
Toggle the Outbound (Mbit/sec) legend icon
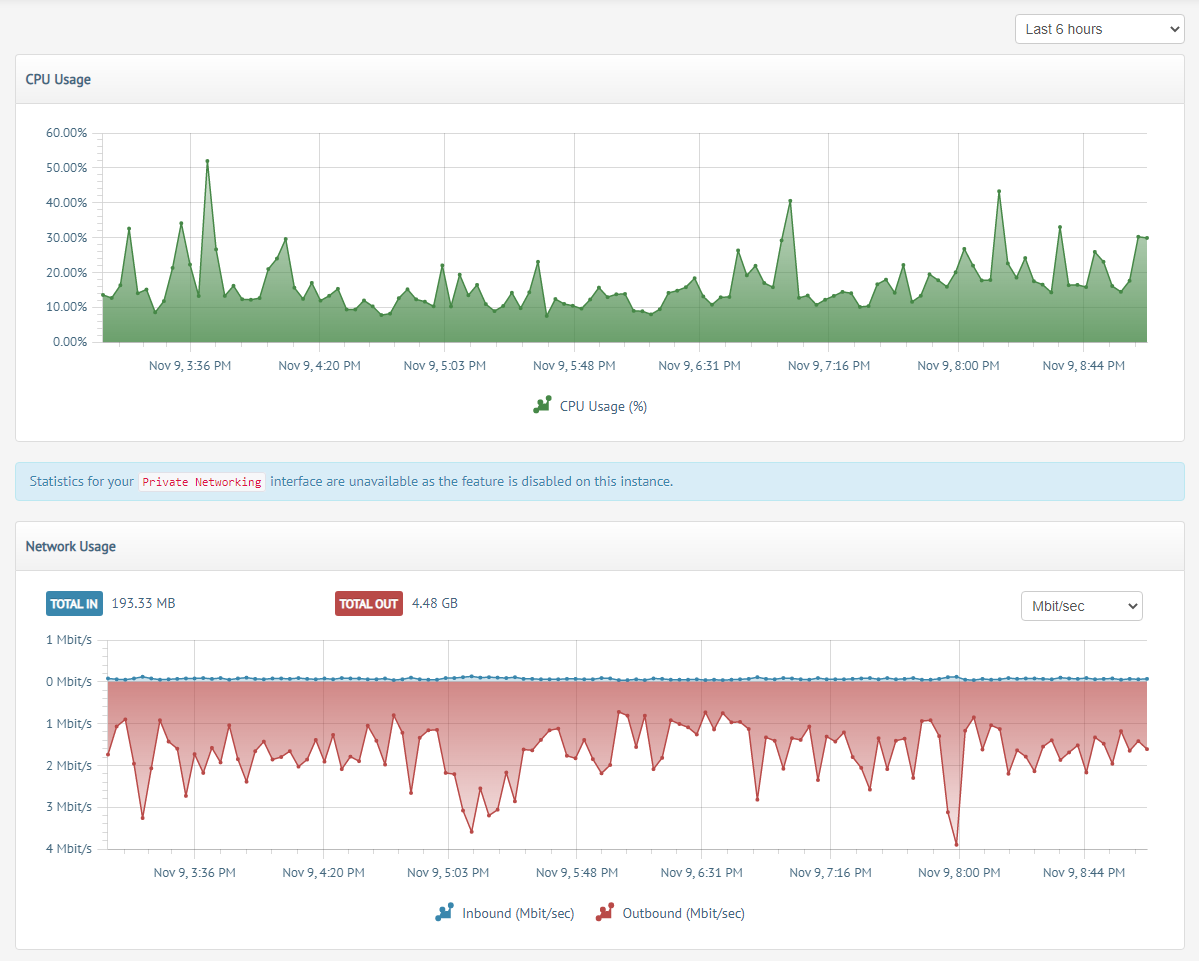(x=605, y=912)
